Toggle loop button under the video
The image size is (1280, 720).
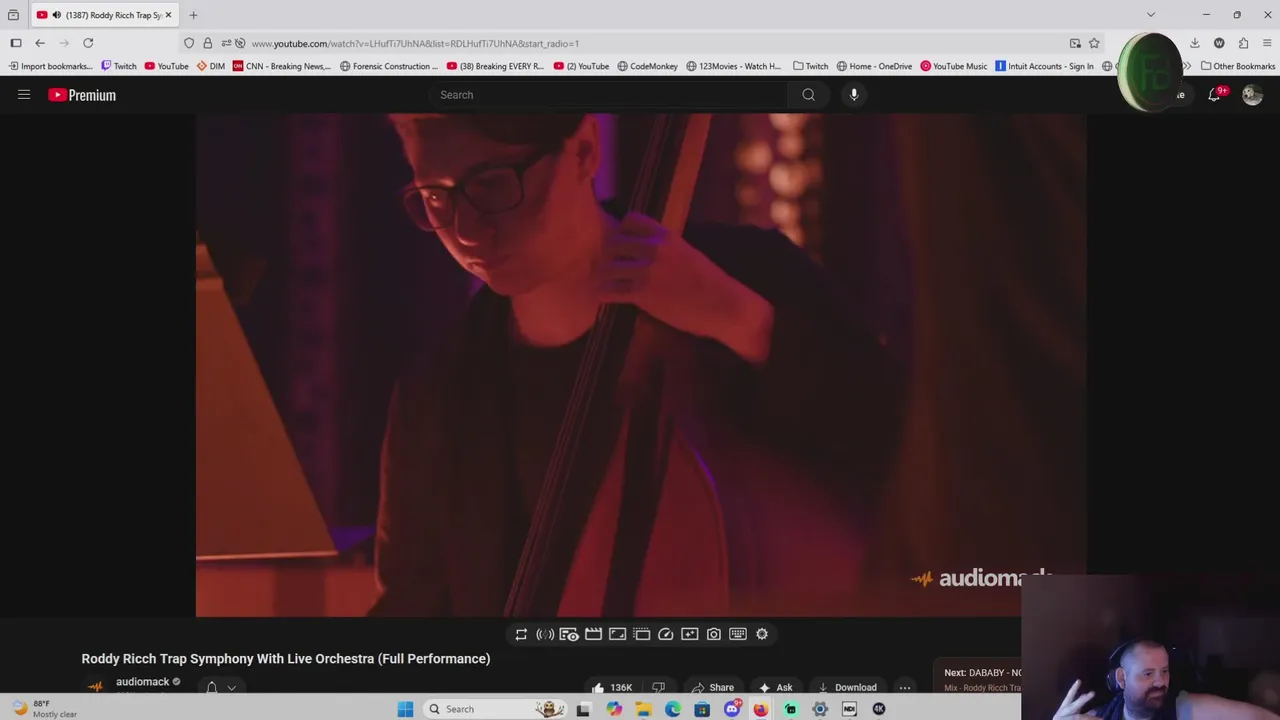click(521, 634)
